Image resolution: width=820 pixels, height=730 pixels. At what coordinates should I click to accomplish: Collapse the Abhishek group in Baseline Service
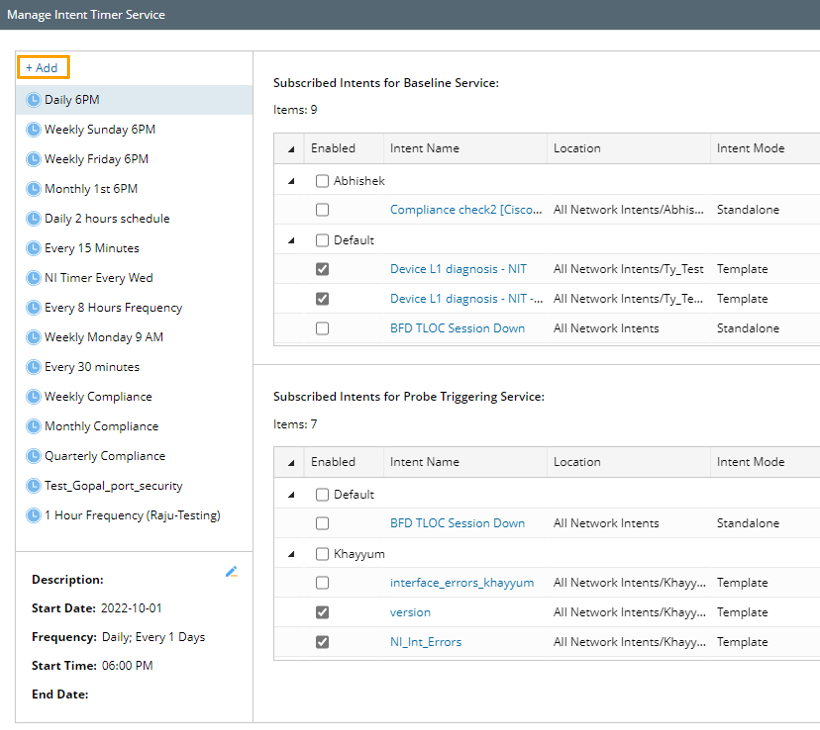[291, 181]
